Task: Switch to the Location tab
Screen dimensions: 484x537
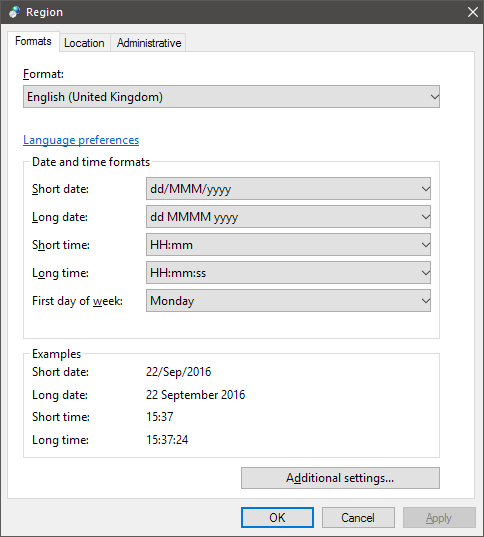Action: (x=84, y=43)
